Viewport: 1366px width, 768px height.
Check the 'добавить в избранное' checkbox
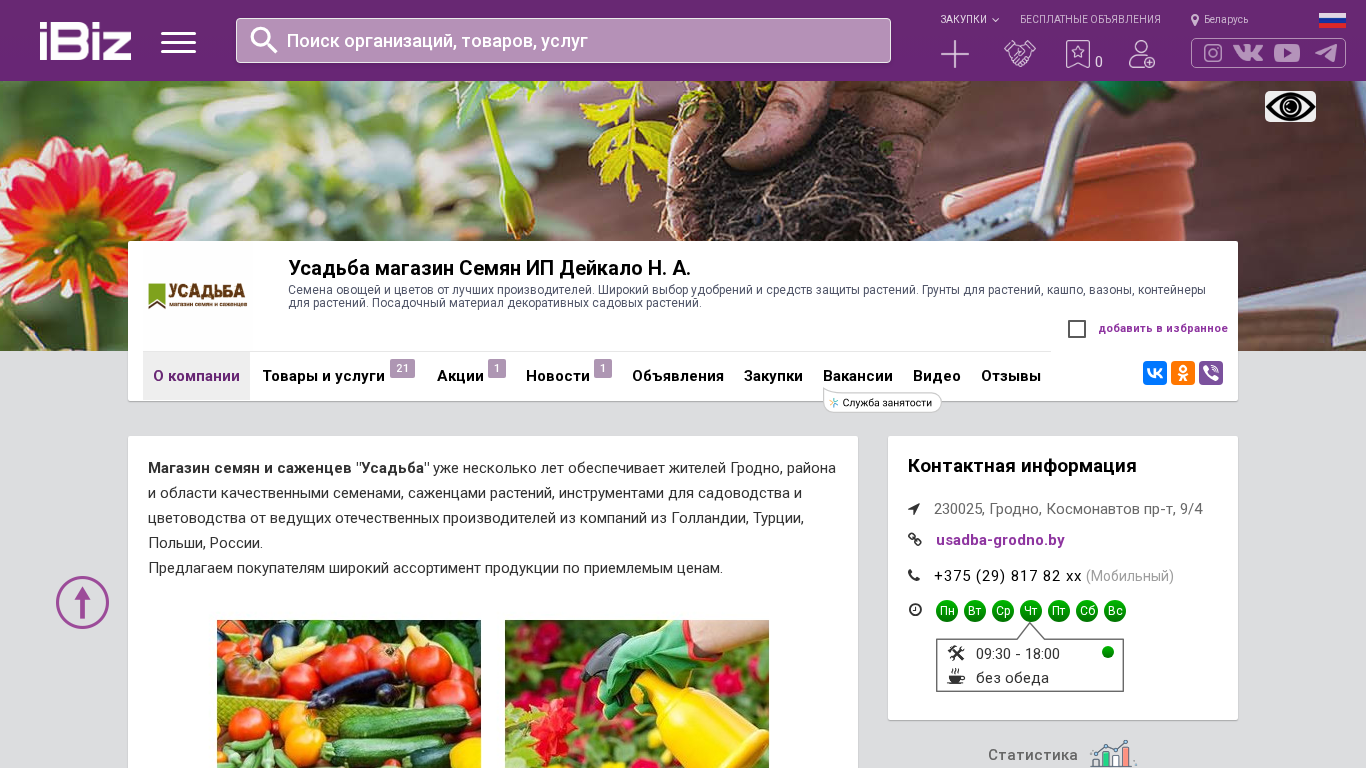point(1077,329)
